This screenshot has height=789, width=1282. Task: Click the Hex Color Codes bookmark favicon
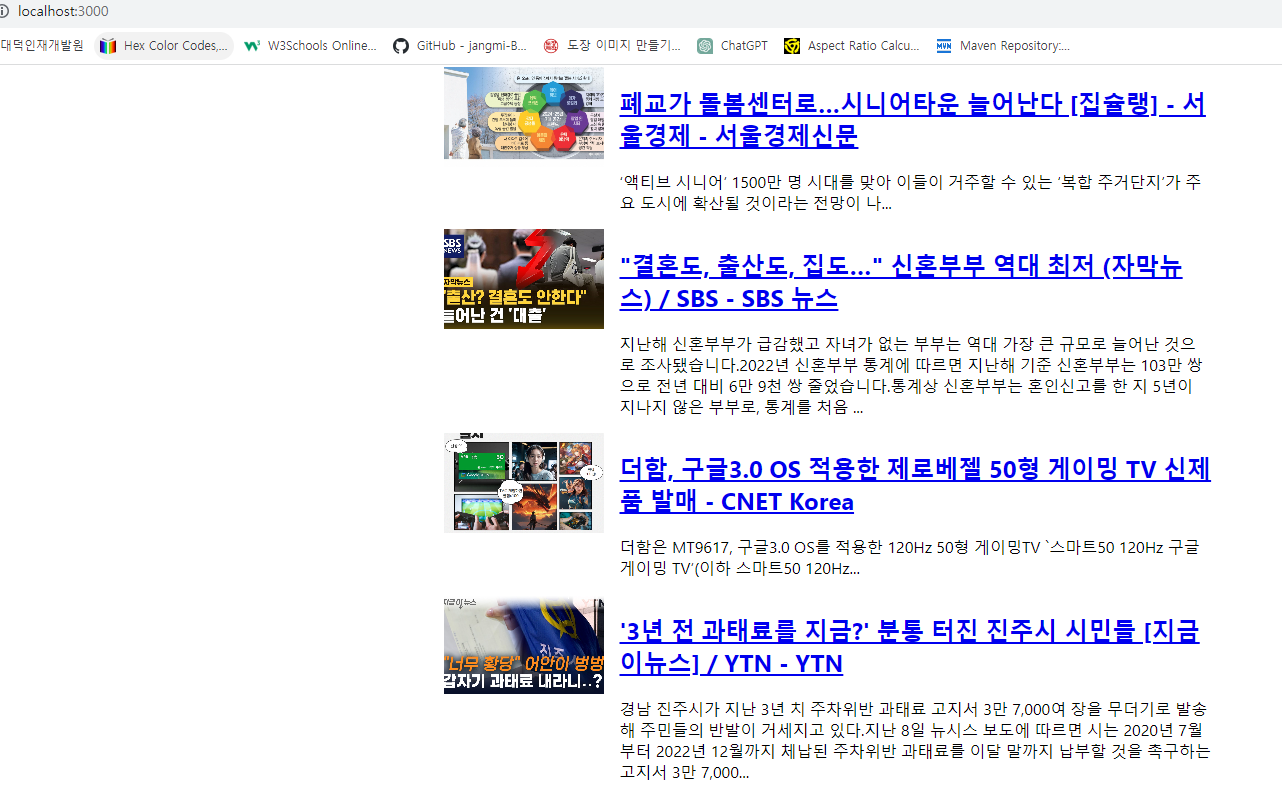pos(108,46)
